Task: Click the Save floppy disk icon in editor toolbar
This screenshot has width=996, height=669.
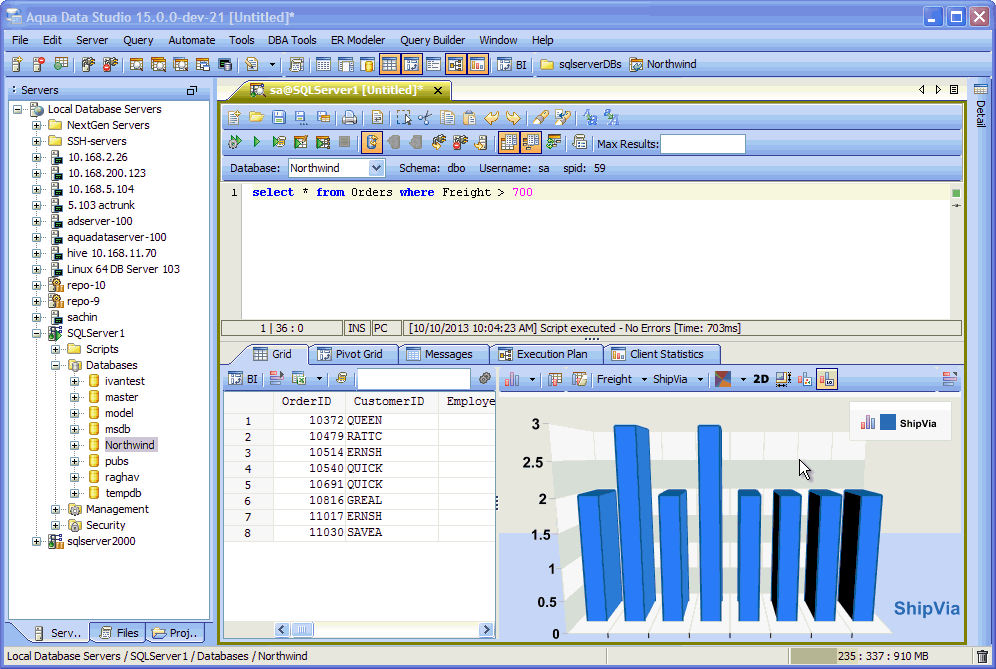Action: [278, 118]
